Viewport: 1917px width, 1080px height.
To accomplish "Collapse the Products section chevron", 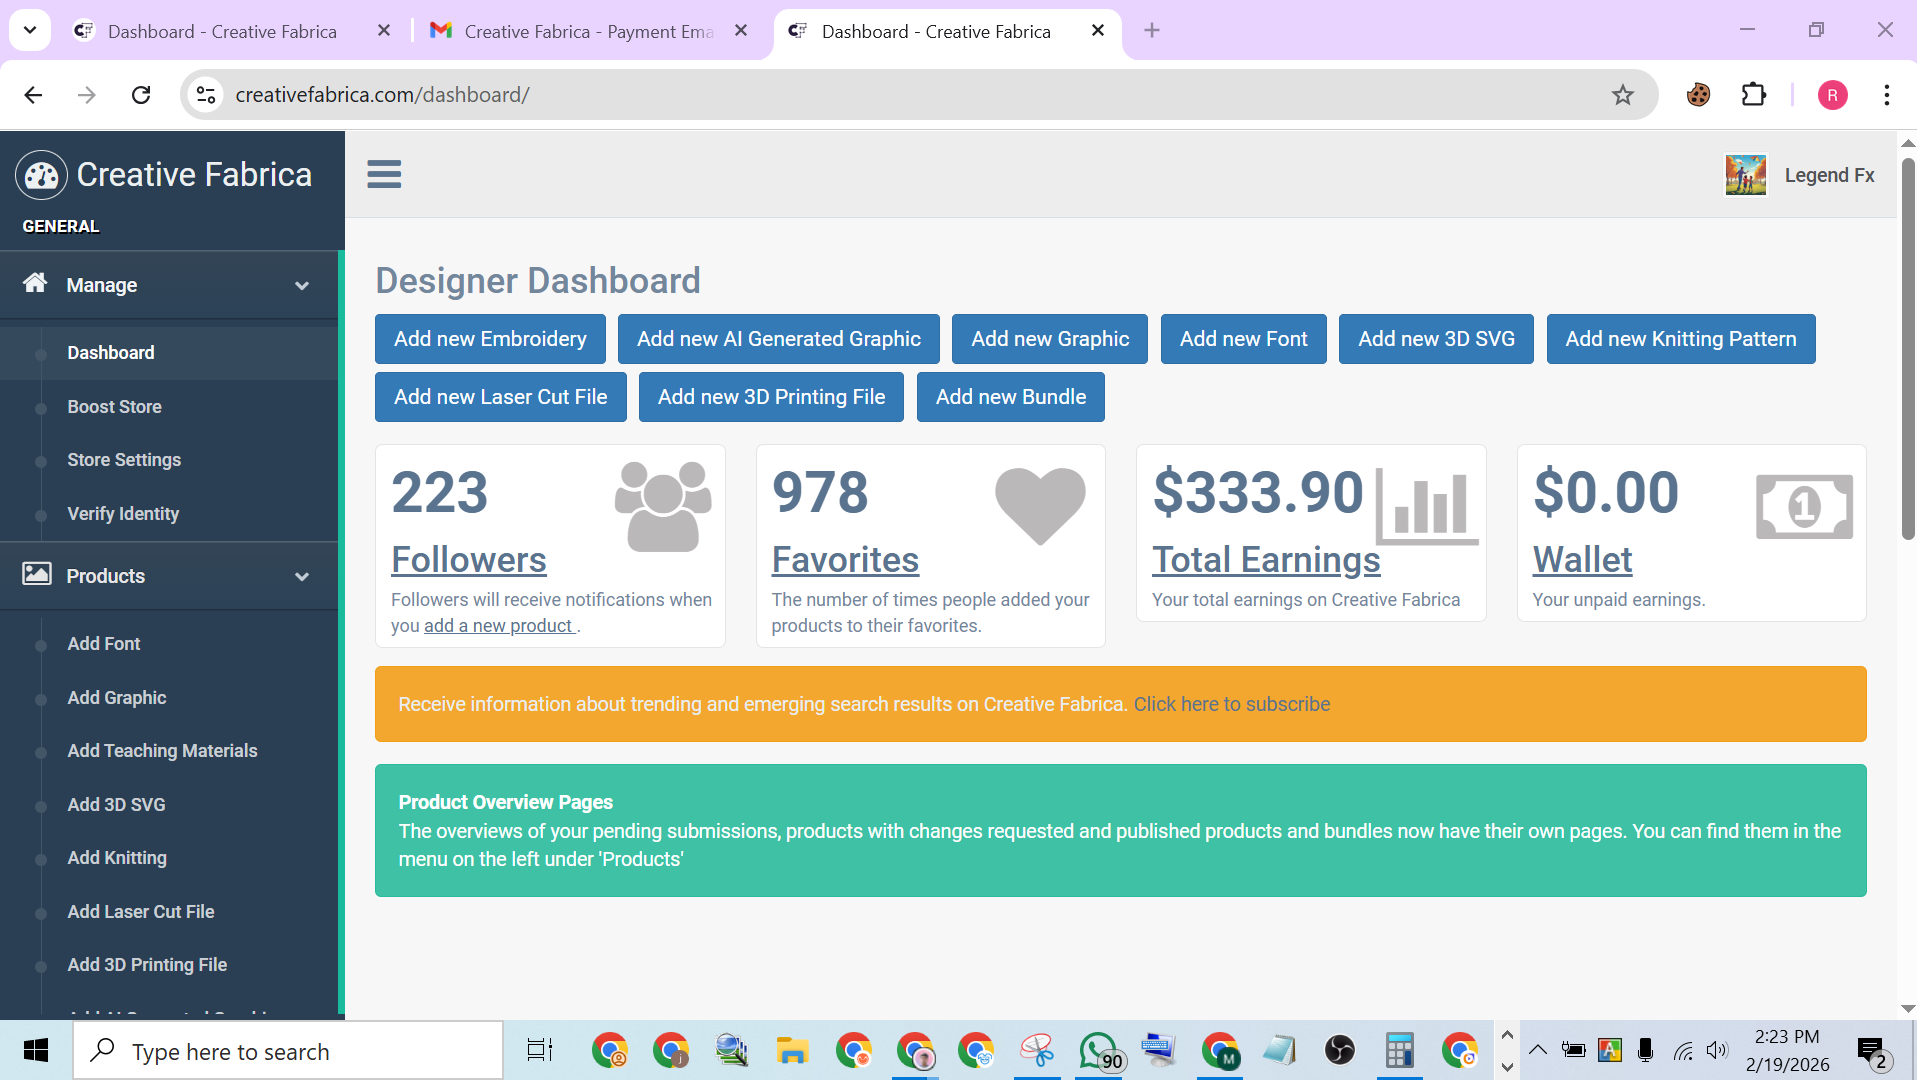I will pos(301,576).
